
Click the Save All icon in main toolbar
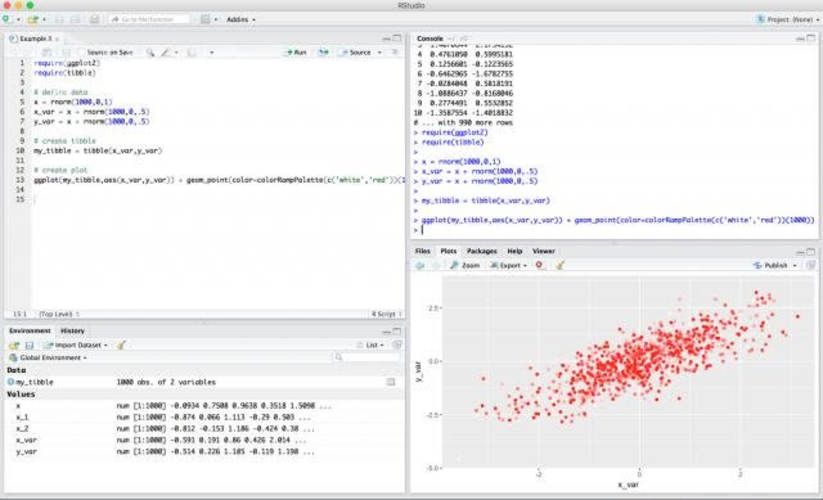[x=75, y=19]
